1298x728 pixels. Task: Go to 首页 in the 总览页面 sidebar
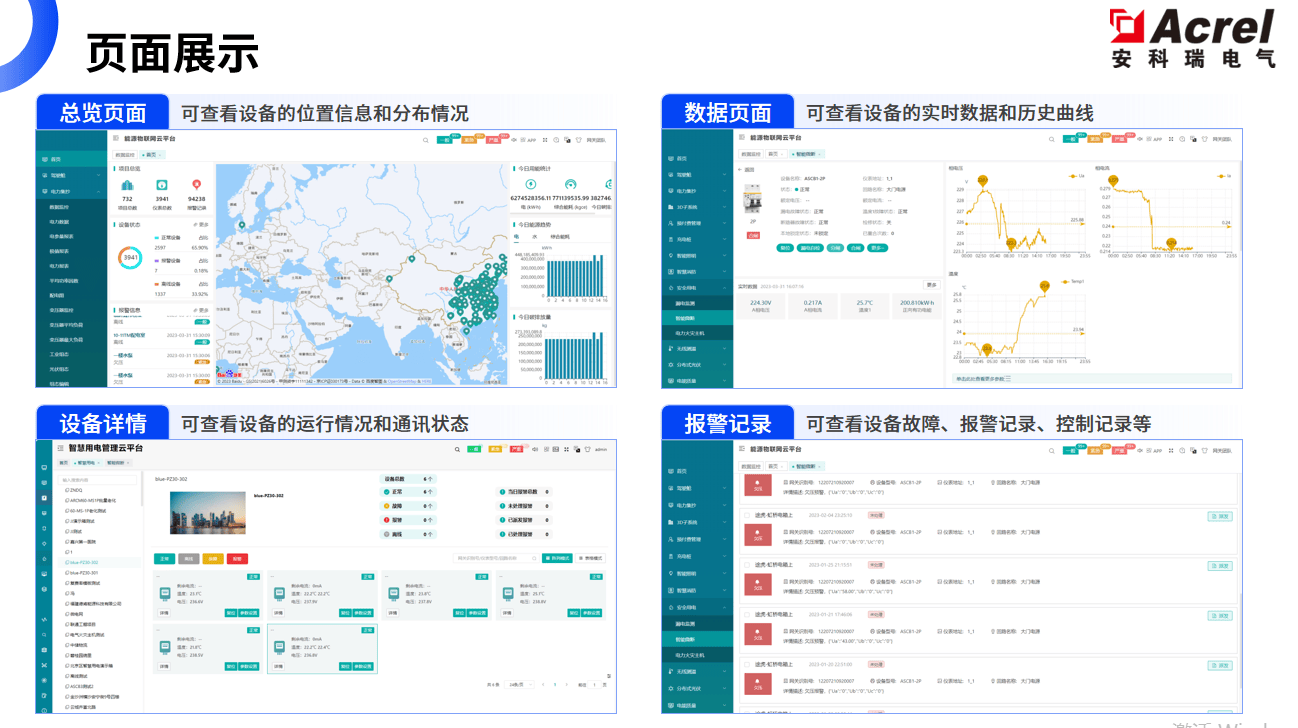point(71,159)
